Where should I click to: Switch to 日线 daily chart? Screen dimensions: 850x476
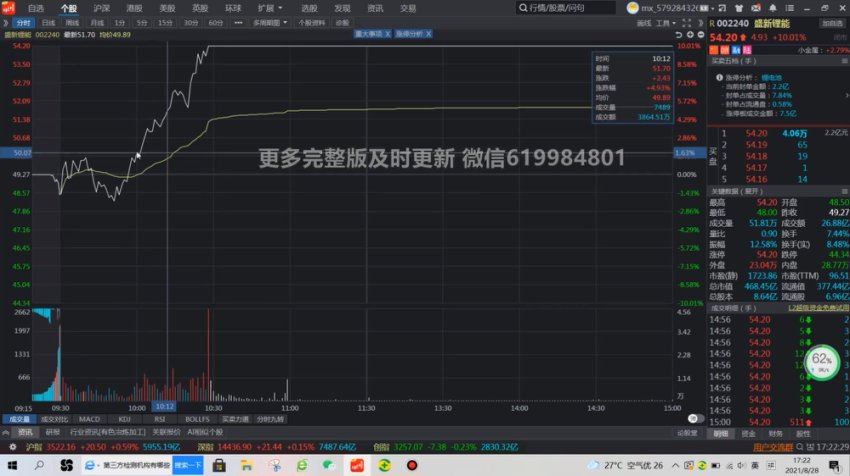pyautogui.click(x=48, y=23)
